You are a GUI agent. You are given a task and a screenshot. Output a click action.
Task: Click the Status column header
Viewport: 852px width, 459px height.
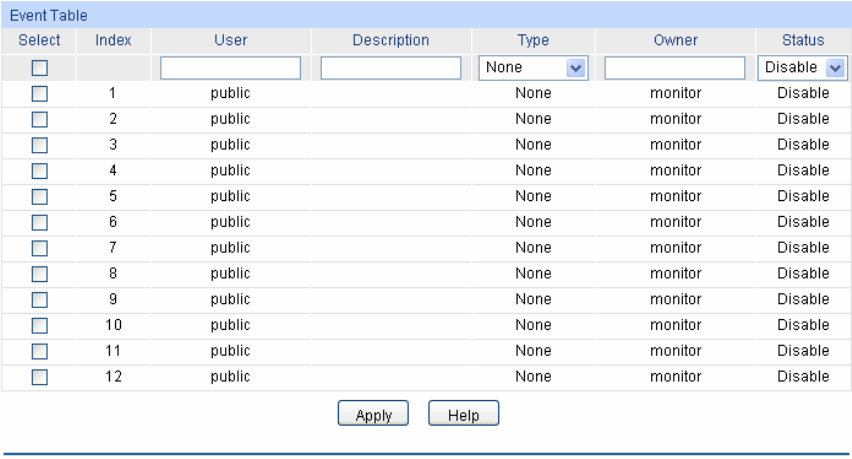click(x=803, y=41)
